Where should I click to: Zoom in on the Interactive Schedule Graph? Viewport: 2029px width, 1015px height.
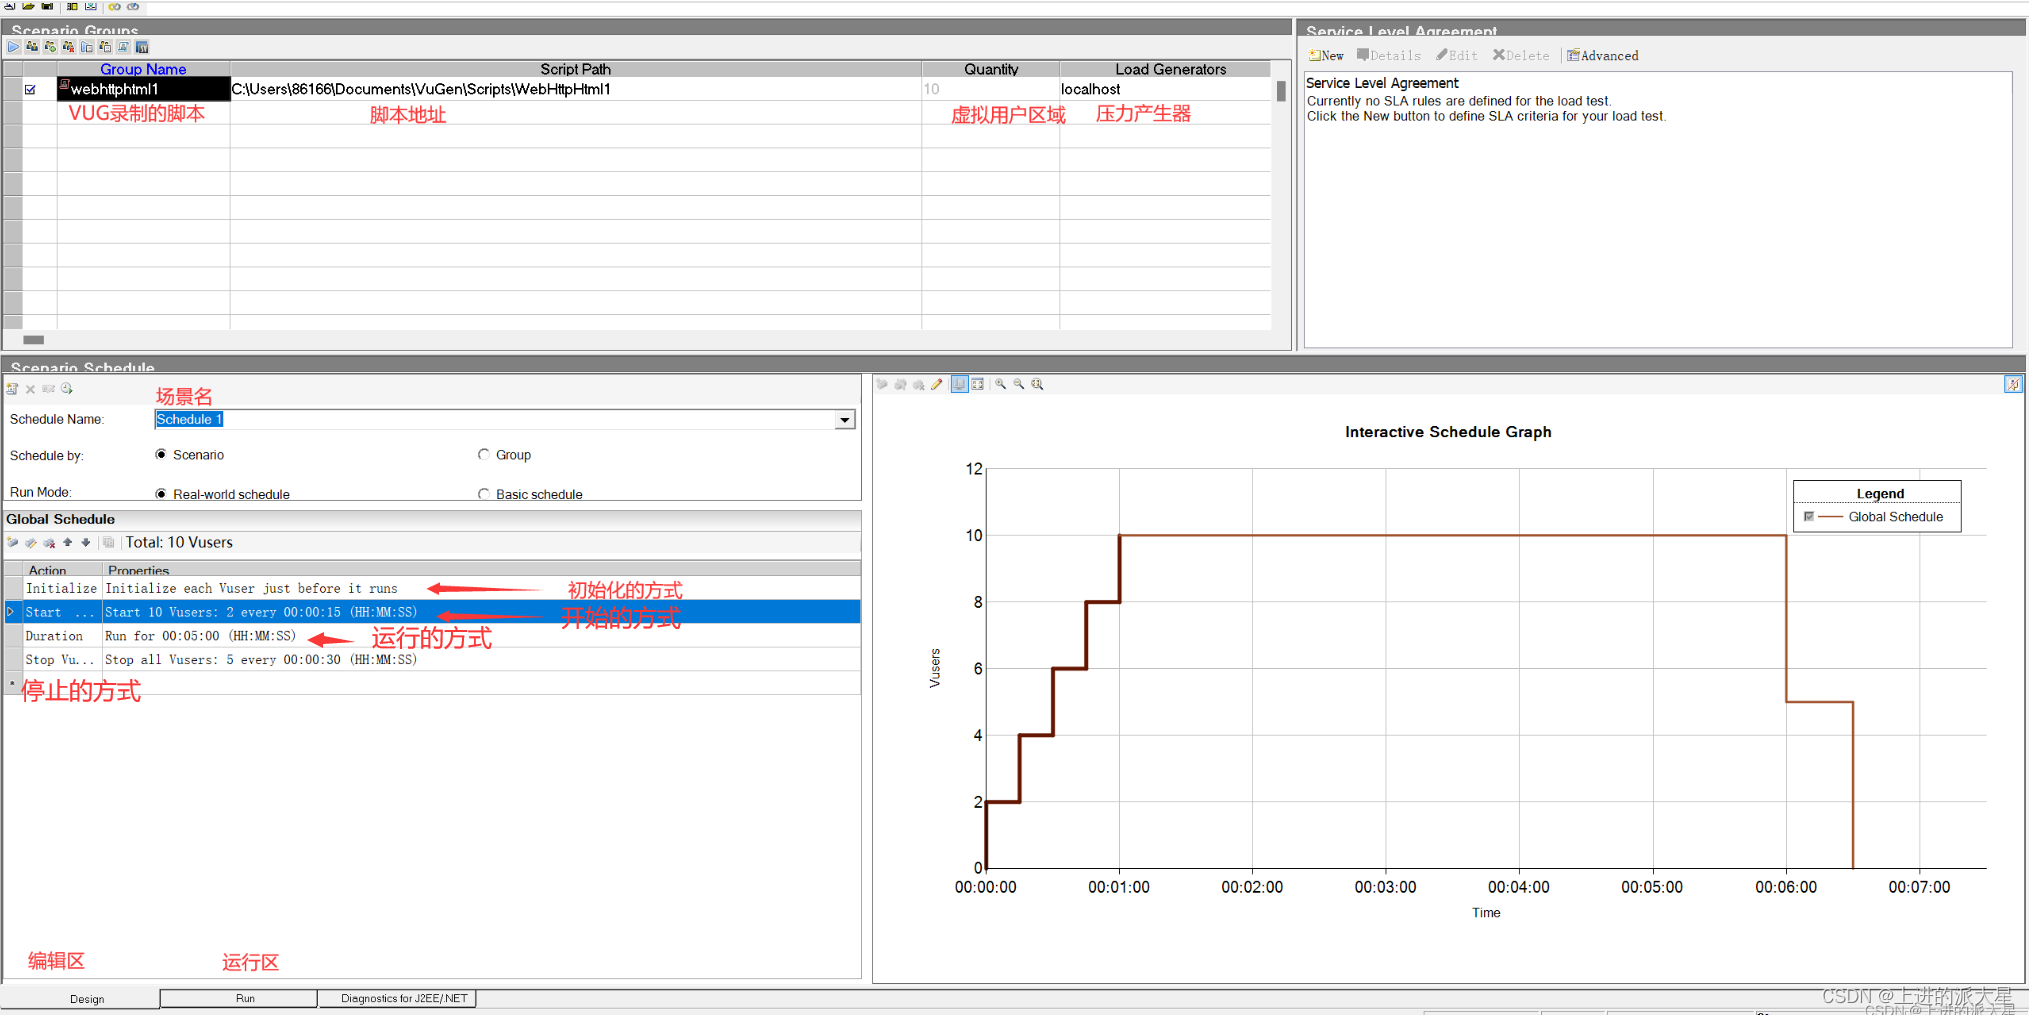(1000, 384)
